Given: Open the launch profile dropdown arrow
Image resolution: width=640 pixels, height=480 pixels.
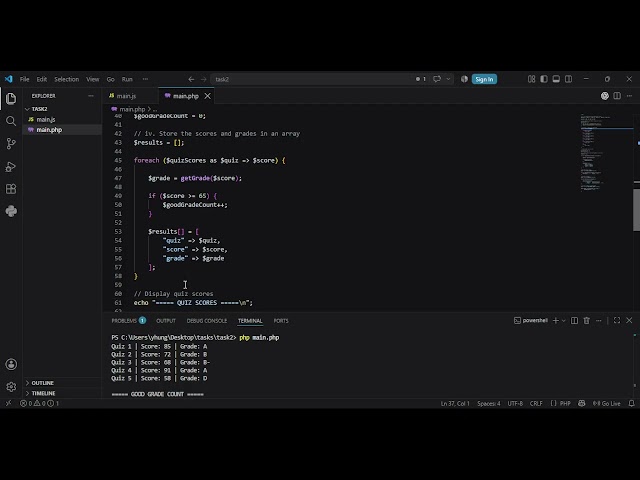Looking at the screenshot, I should (x=564, y=320).
